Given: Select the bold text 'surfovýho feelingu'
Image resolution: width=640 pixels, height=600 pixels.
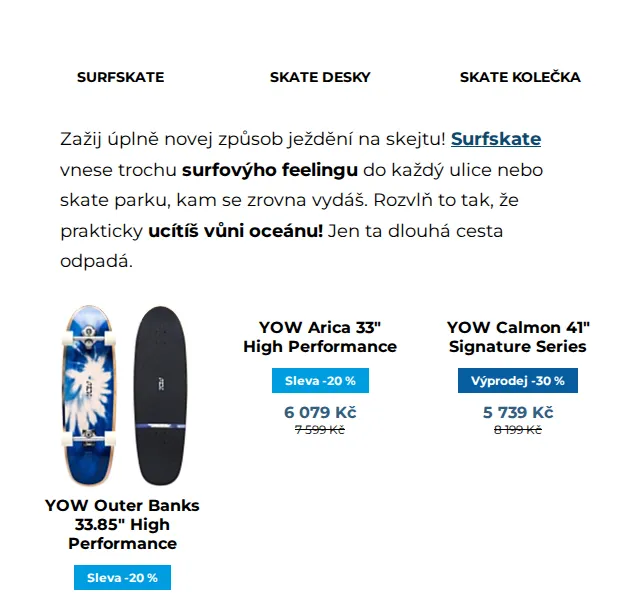Looking at the screenshot, I should tap(270, 170).
